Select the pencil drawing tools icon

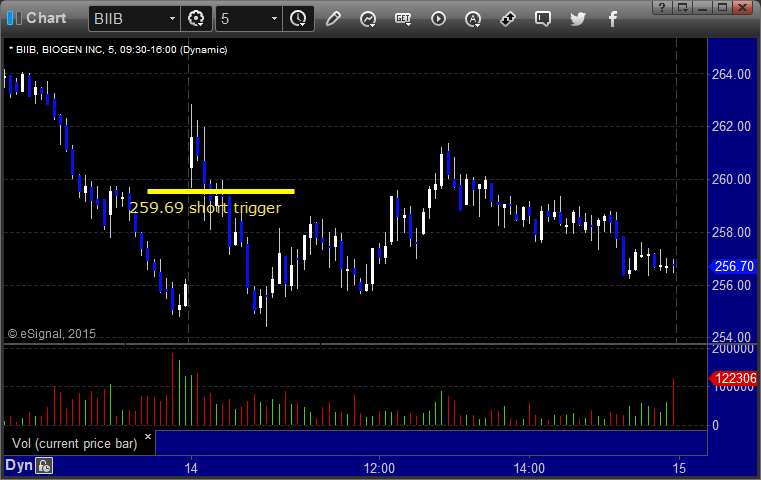(333, 19)
